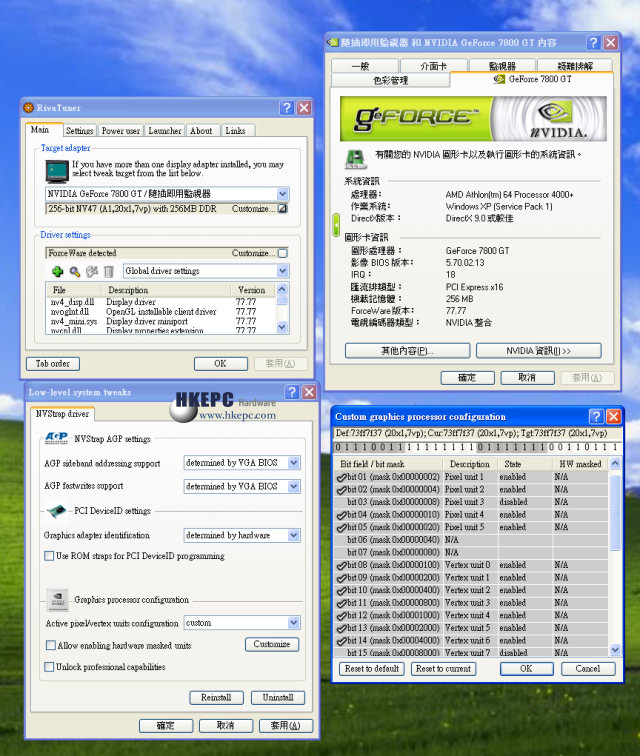Click Reset to current button
Screen dimensions: 640x756
tap(443, 669)
